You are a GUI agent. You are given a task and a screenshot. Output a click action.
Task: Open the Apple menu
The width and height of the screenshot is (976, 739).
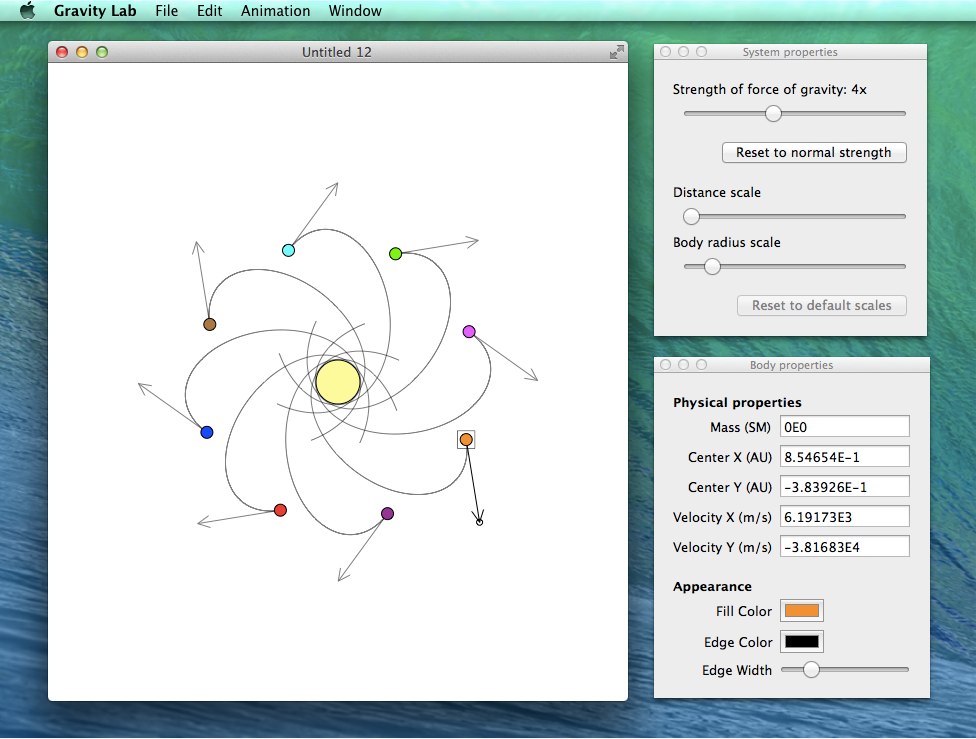[27, 11]
